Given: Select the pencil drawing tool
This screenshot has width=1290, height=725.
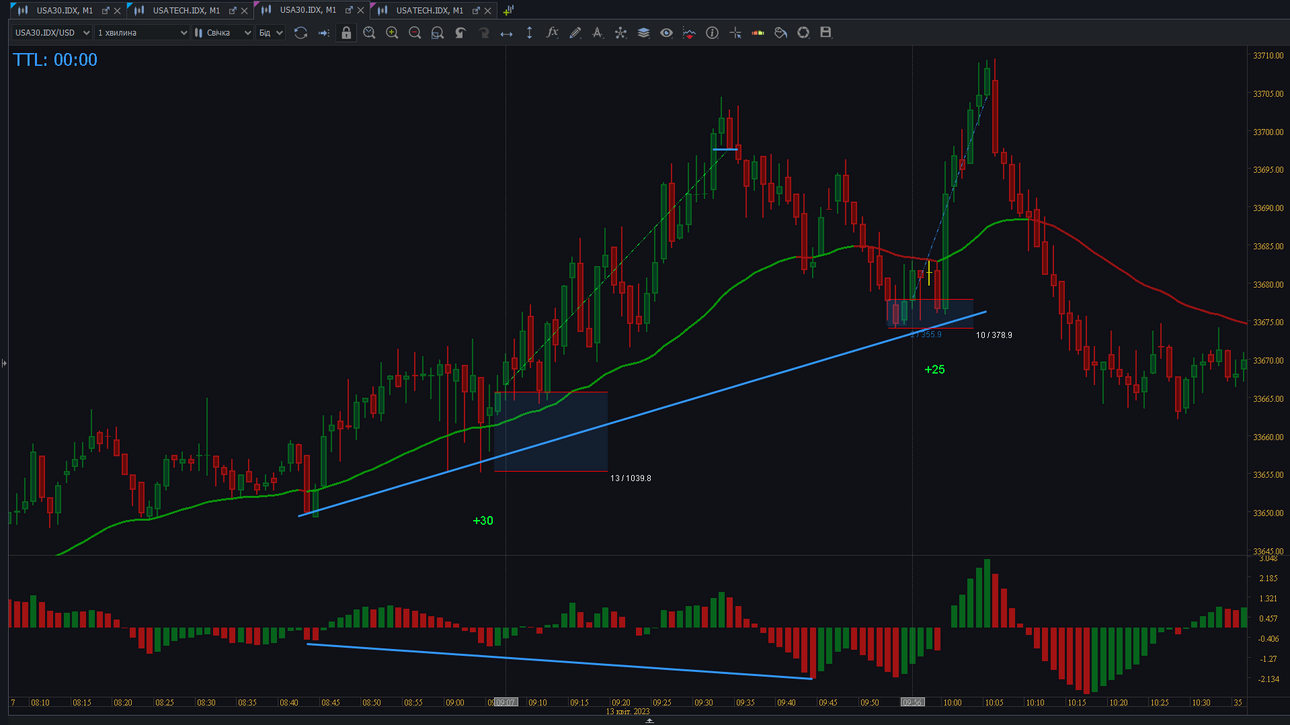Looking at the screenshot, I should pos(575,33).
